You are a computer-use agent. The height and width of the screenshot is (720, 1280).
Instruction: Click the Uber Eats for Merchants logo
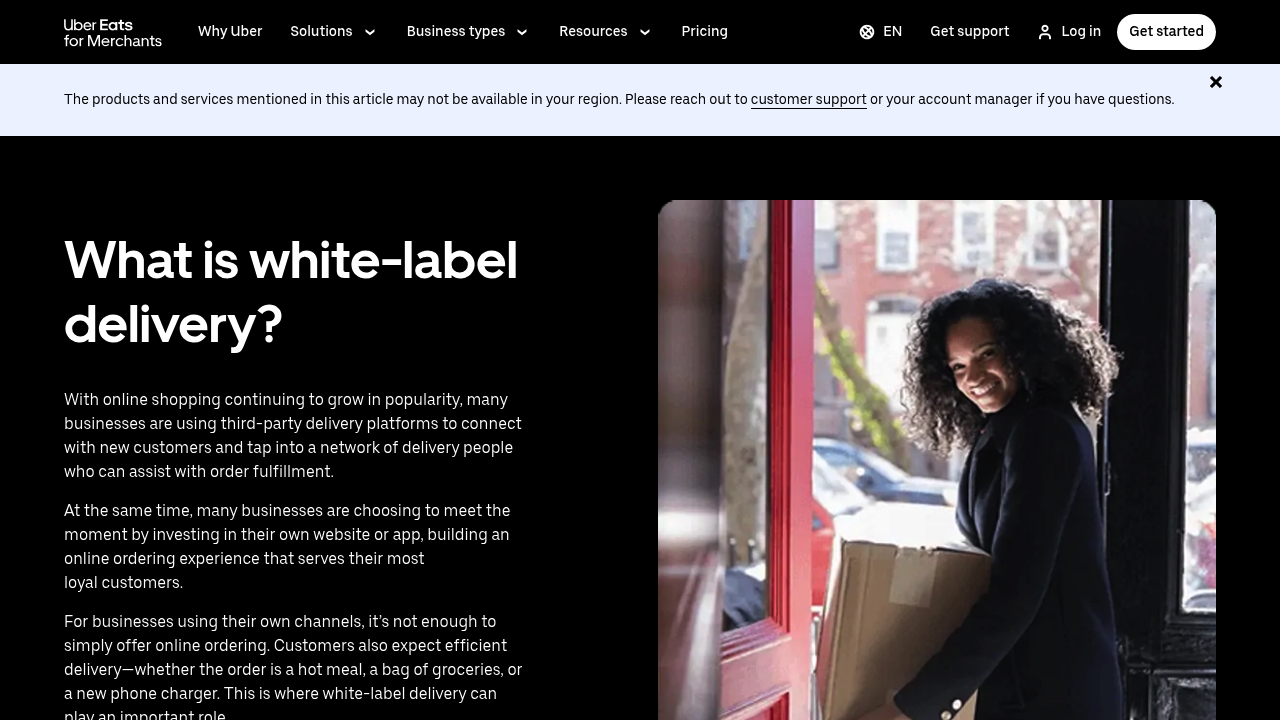(x=113, y=32)
